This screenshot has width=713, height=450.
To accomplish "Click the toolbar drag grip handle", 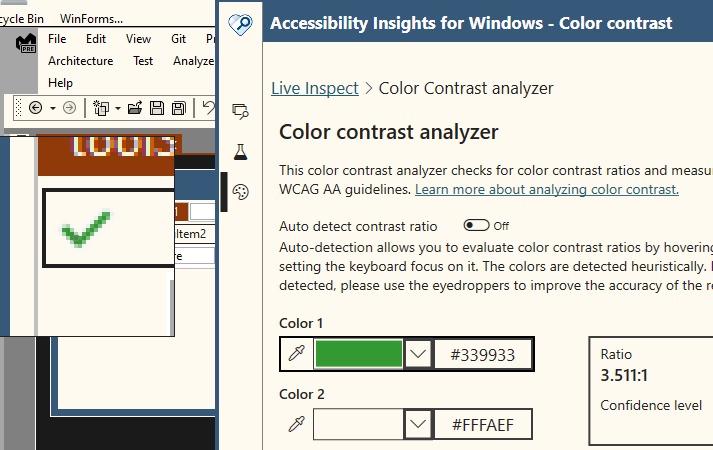I will (x=18, y=108).
